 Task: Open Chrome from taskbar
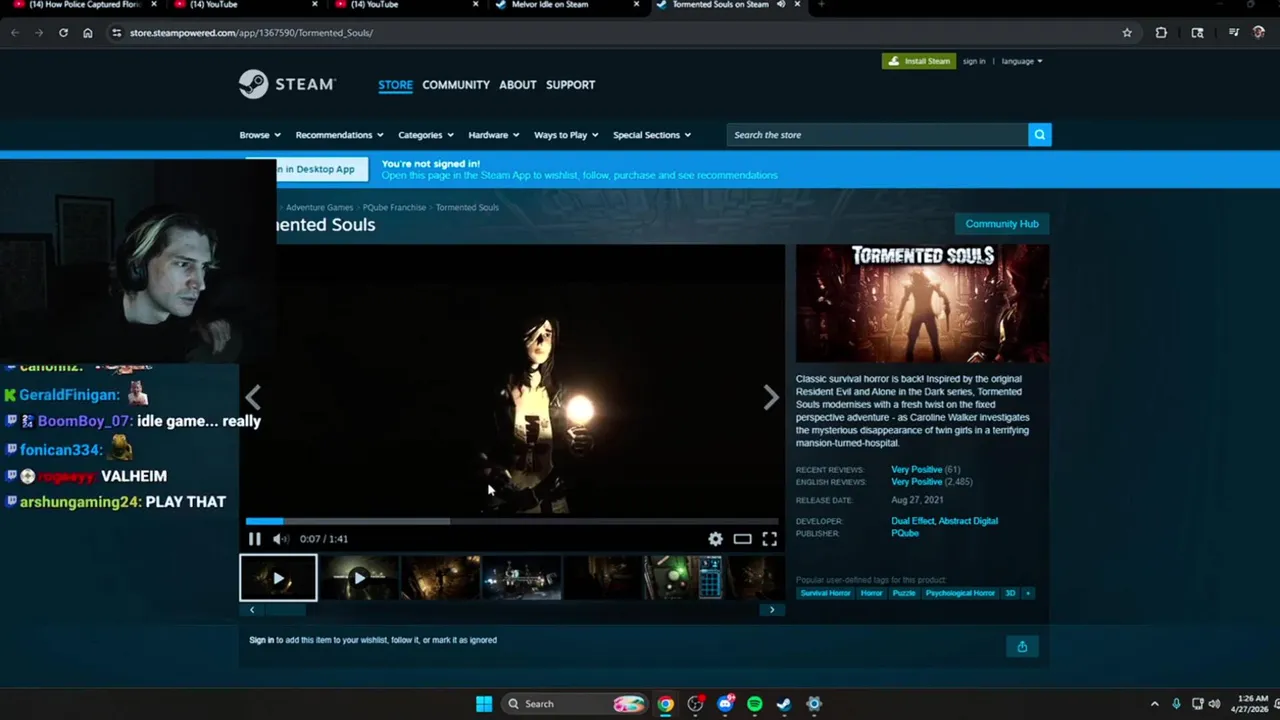(x=665, y=704)
